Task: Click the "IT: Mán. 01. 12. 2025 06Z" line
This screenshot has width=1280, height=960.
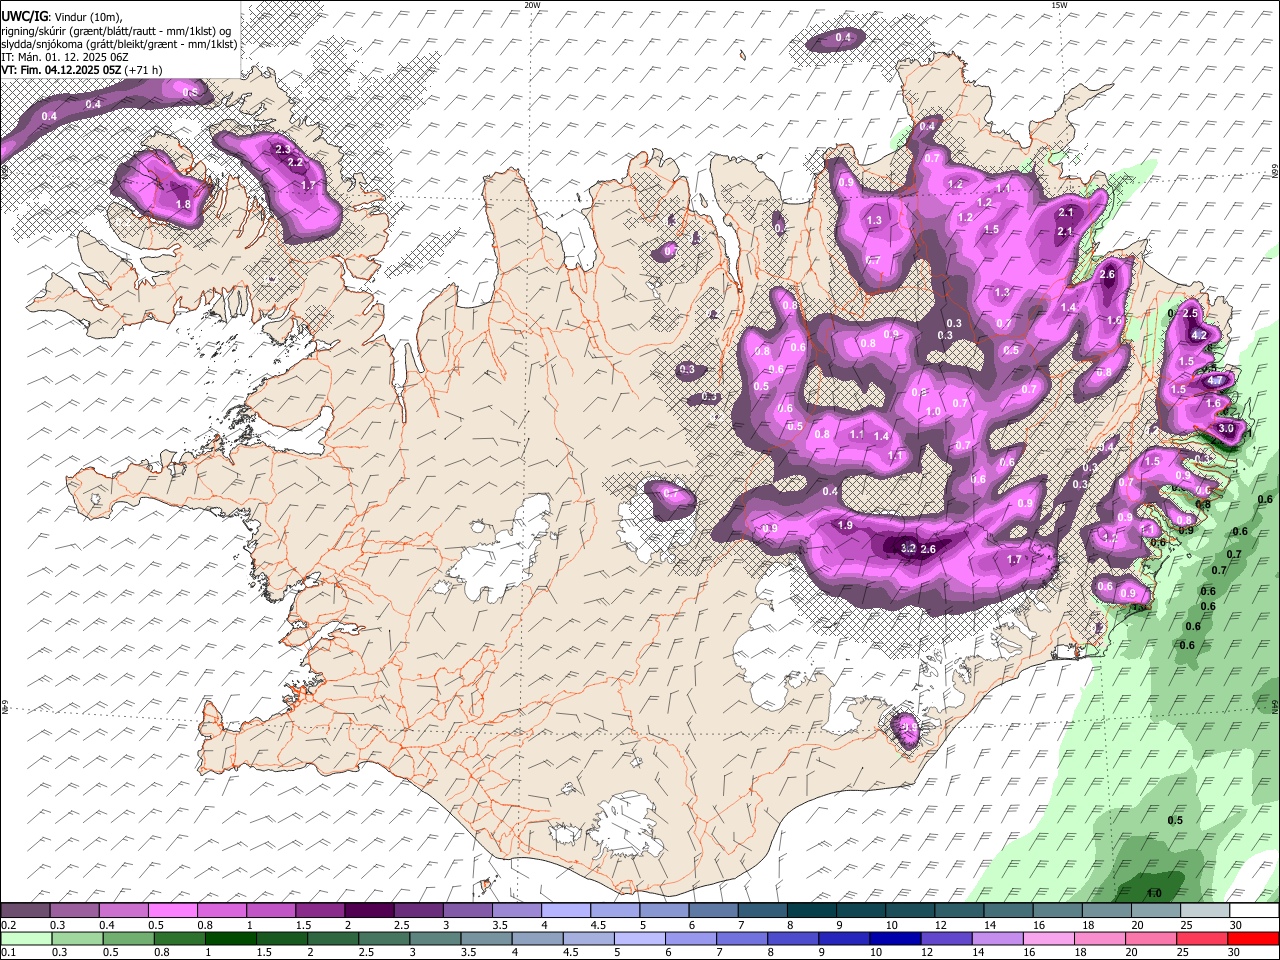Action: (x=65, y=57)
